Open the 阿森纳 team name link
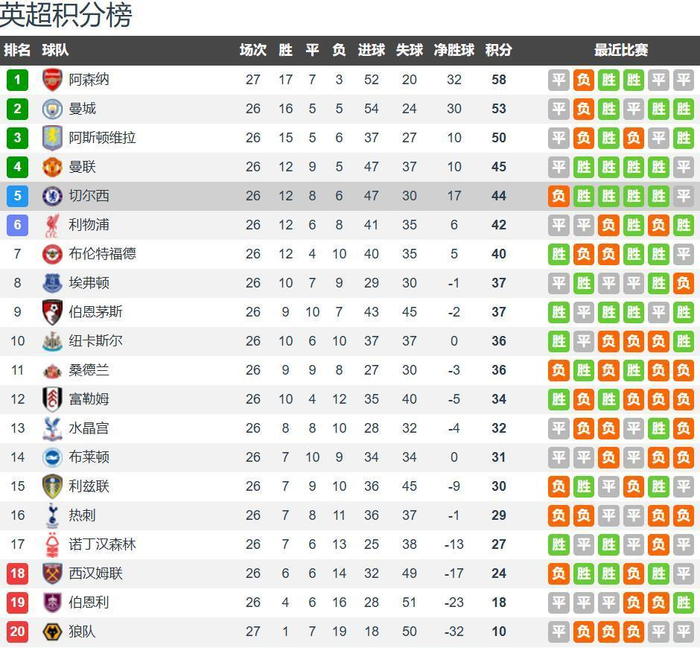 click(89, 80)
